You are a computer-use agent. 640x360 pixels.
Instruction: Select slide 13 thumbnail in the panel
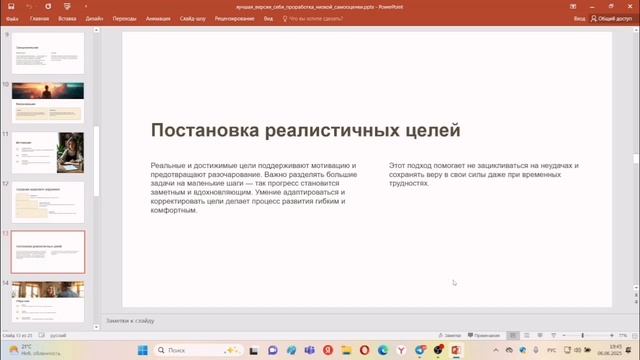[48, 252]
